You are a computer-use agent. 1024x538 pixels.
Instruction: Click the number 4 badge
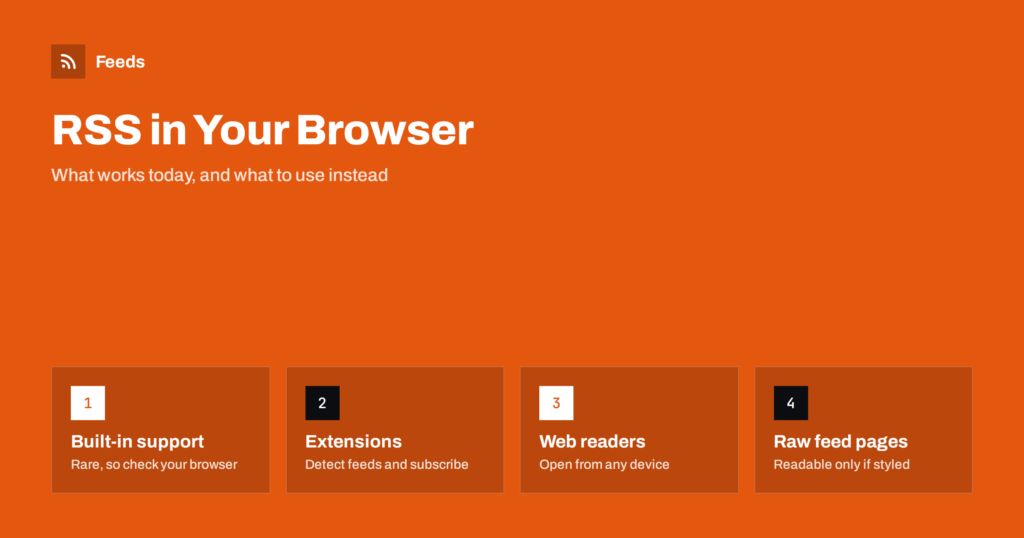790,403
